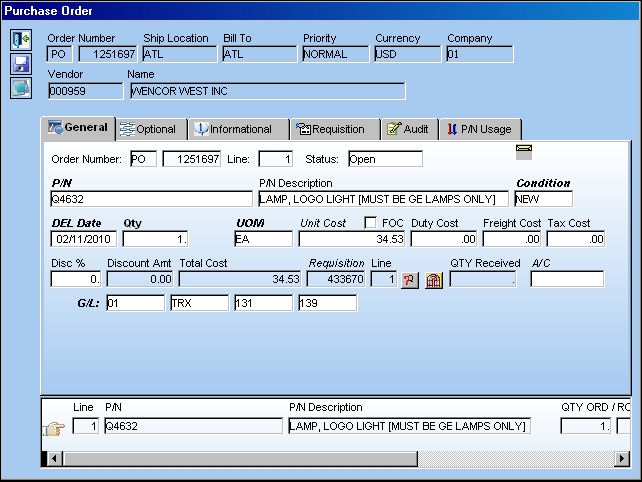Click the scrollbar right arrow button
Screen dimensions: 642x482
coord(622,459)
